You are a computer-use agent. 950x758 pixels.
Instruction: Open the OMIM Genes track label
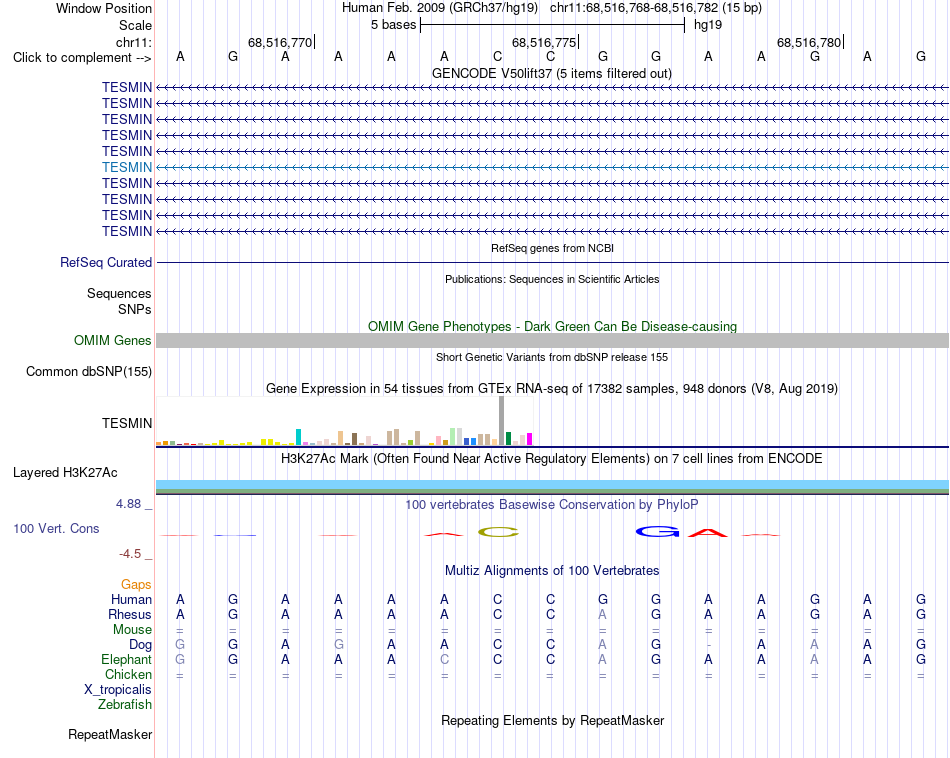[112, 341]
